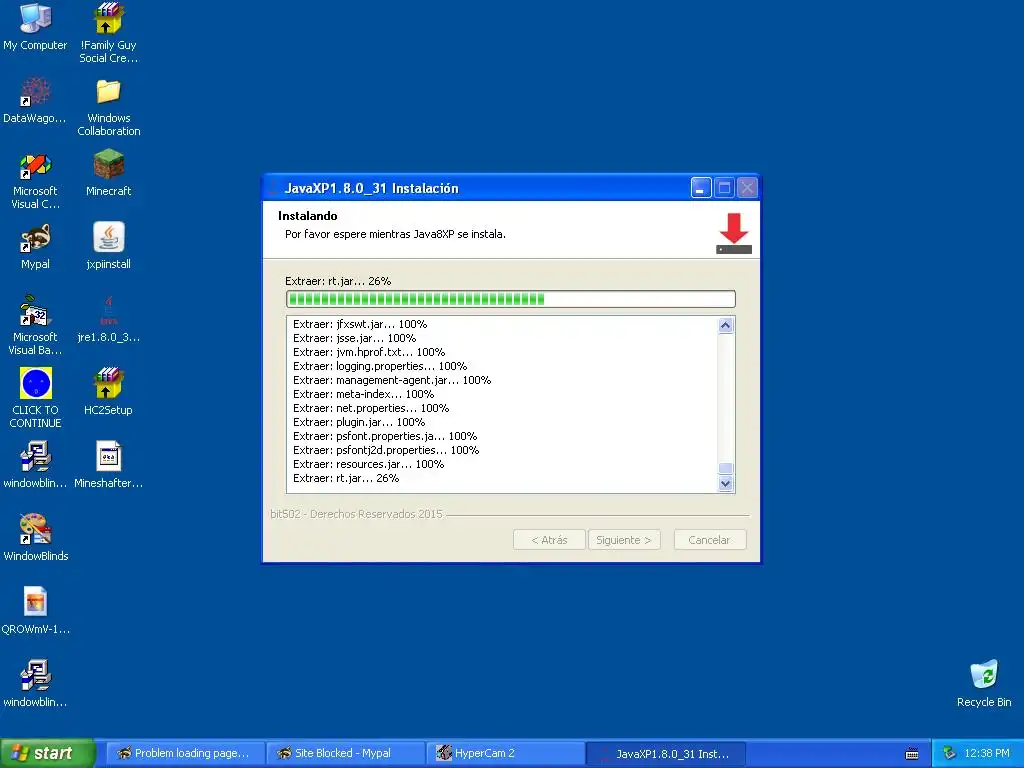The height and width of the screenshot is (768, 1024).
Task: Select the WindowBlinds shortcut icon
Action: tap(35, 530)
